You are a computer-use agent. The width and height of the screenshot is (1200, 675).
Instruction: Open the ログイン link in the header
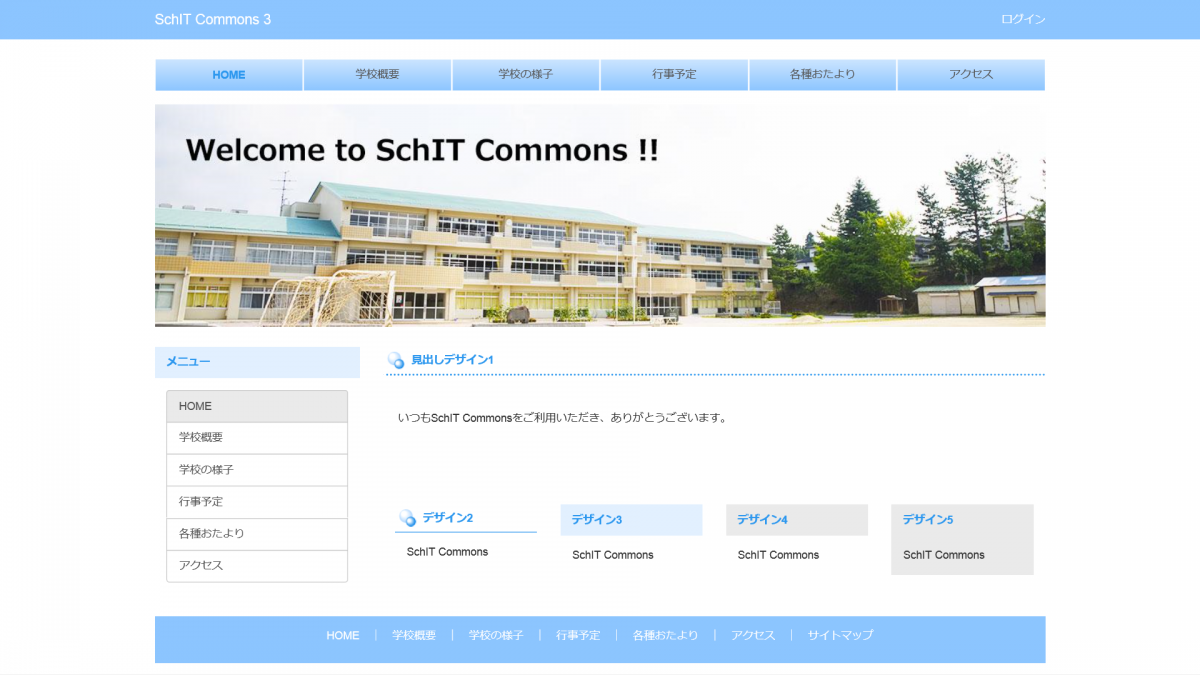tap(1023, 19)
